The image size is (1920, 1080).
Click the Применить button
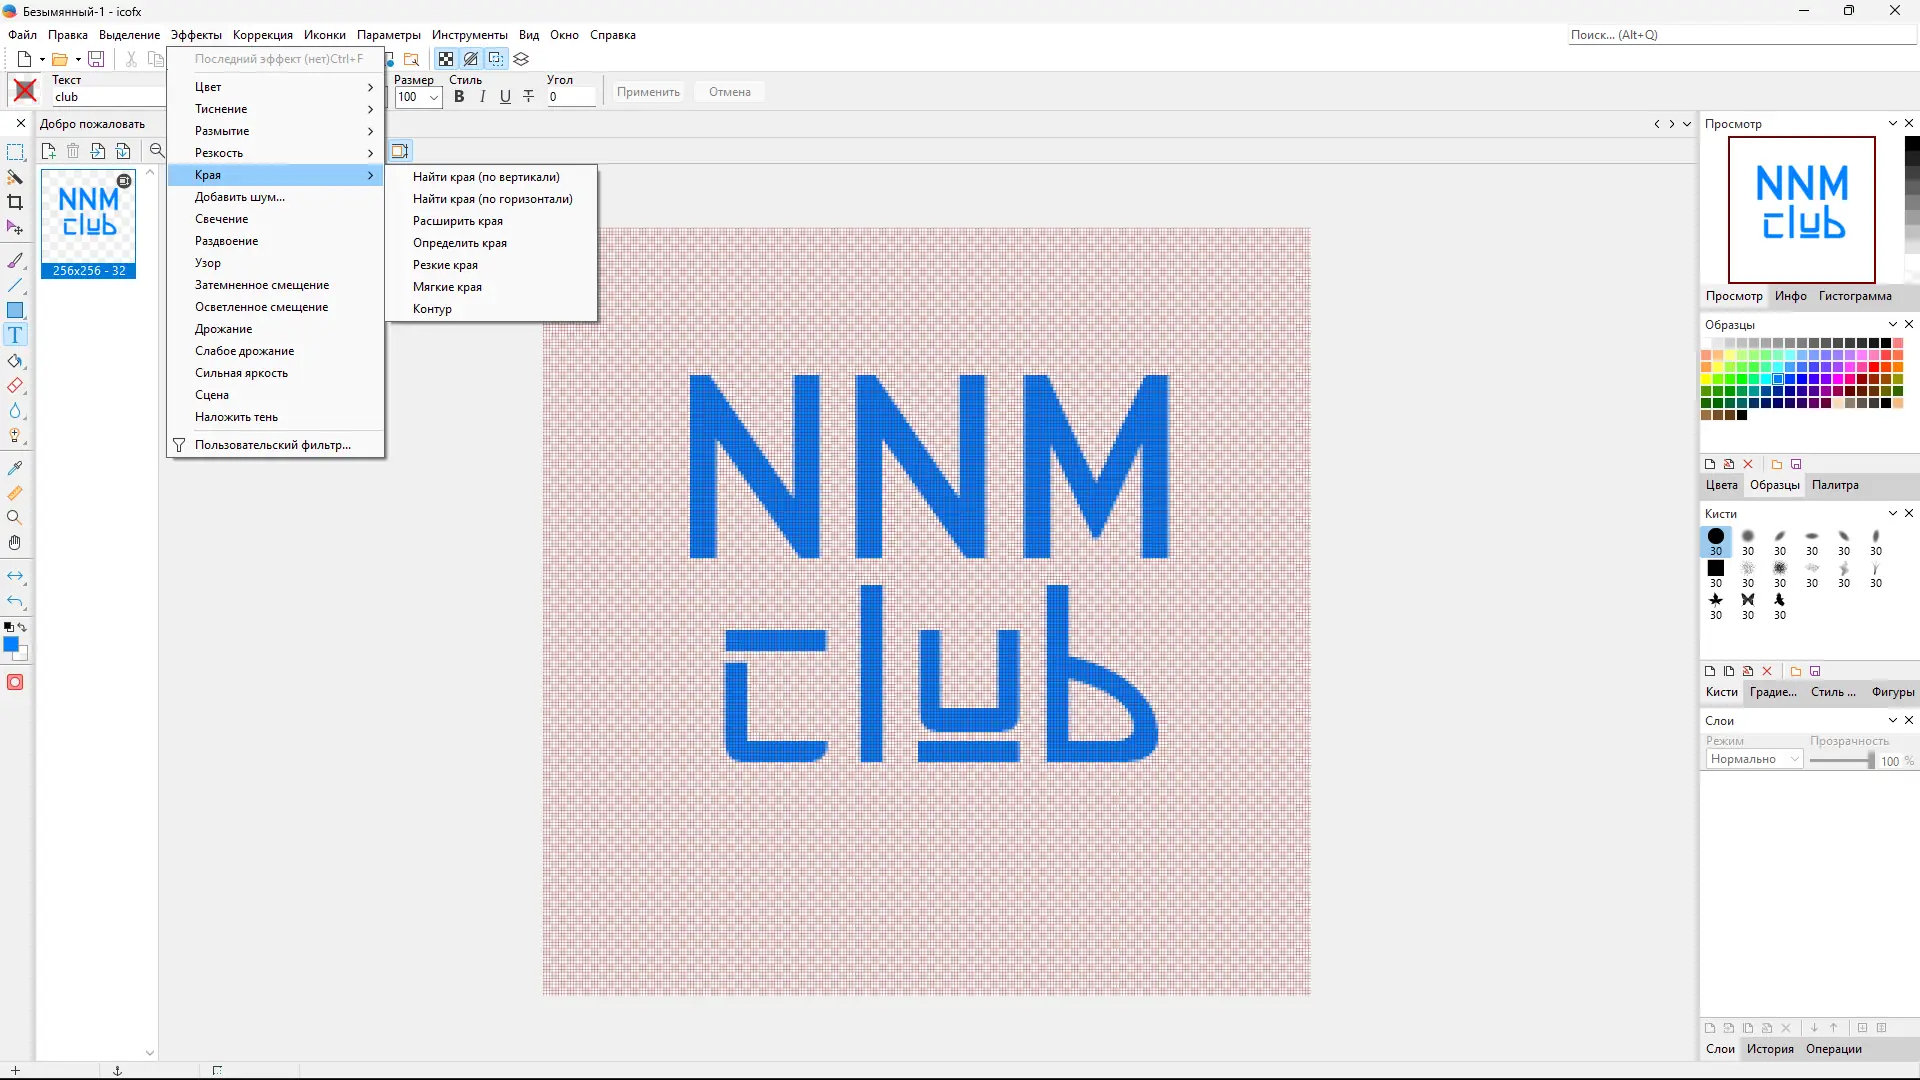point(648,92)
